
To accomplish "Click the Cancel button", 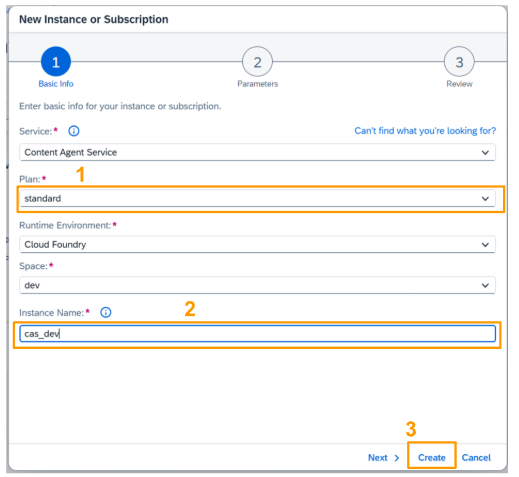I will click(x=476, y=458).
